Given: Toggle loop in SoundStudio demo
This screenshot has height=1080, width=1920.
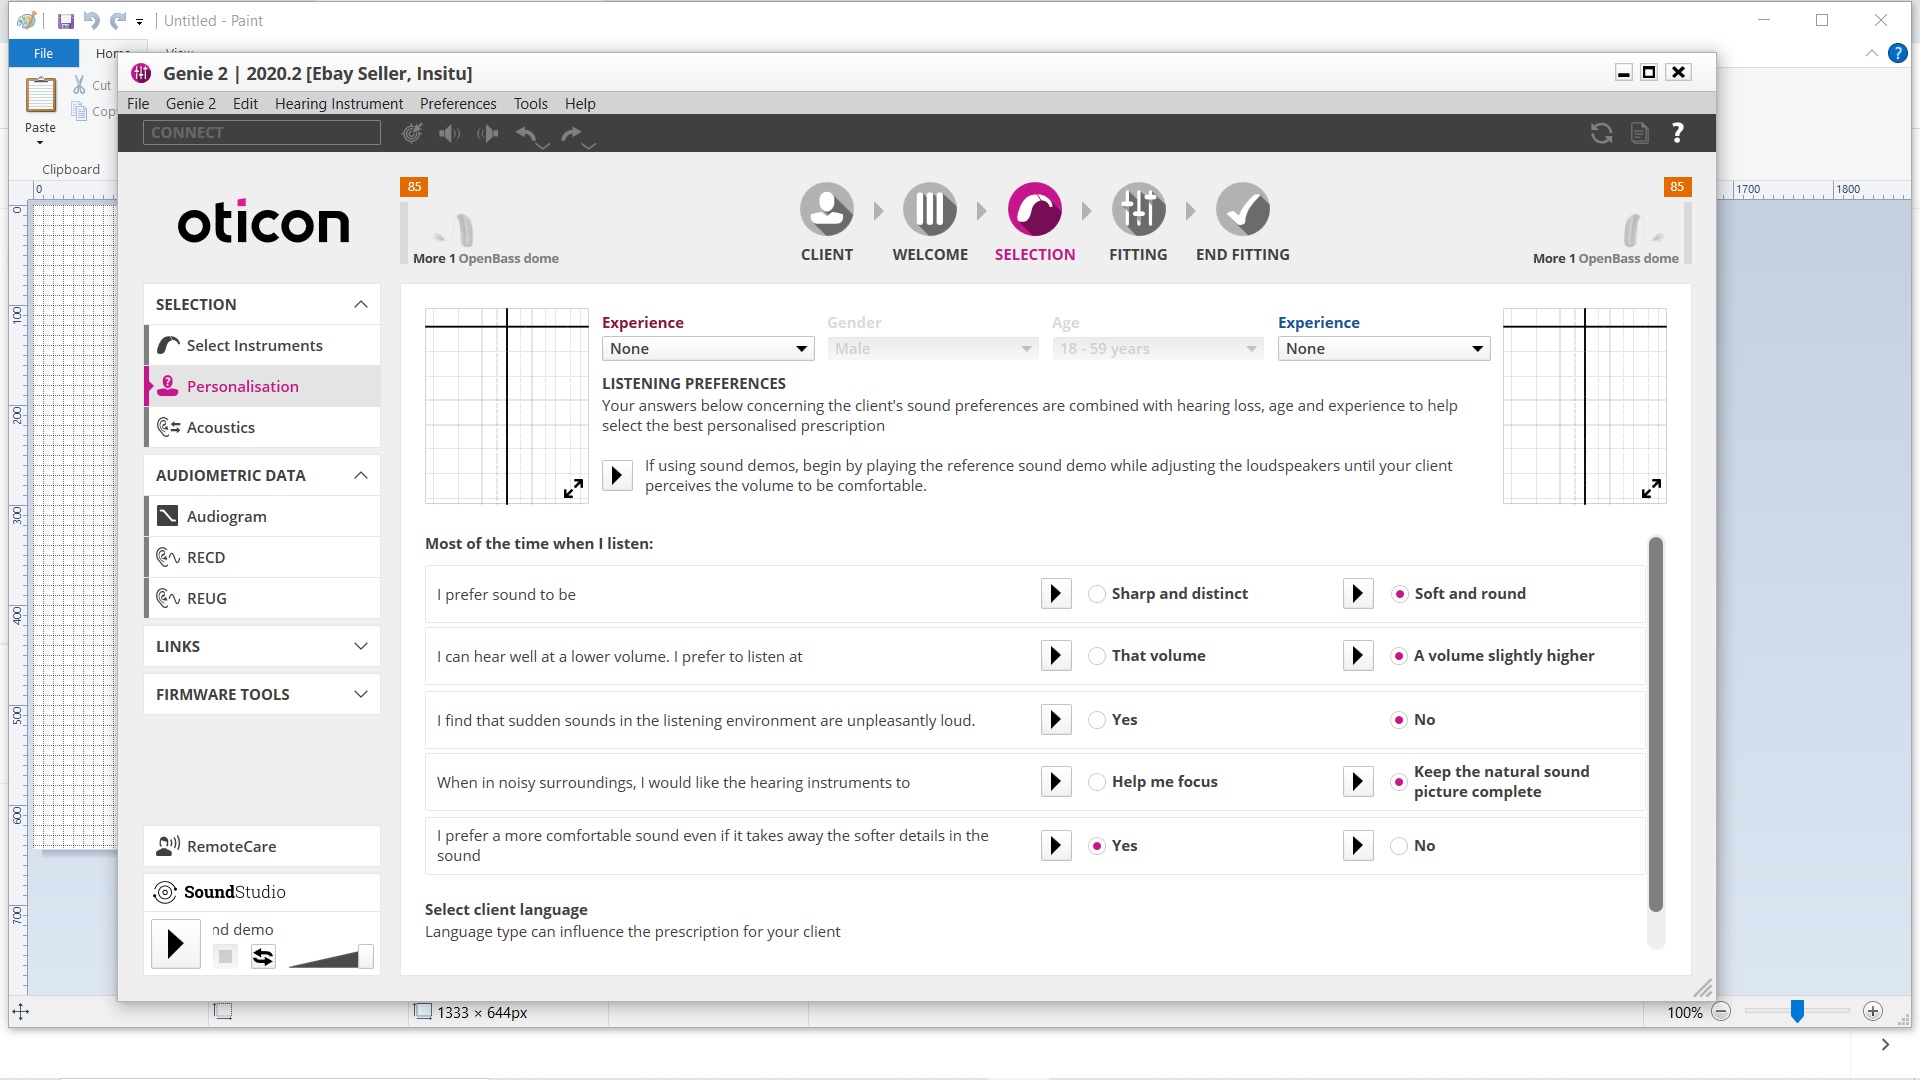Looking at the screenshot, I should point(263,957).
